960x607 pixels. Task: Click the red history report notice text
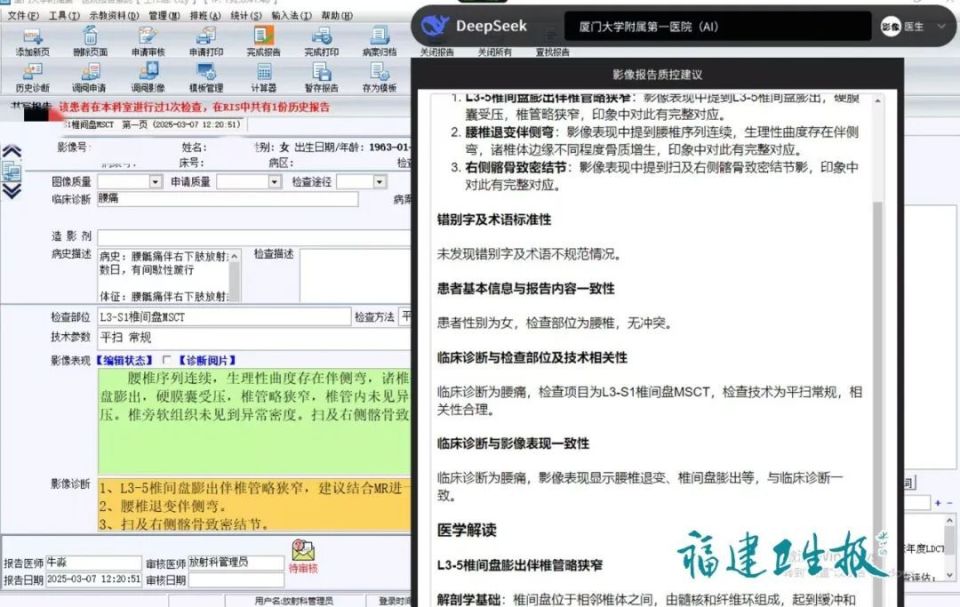point(194,107)
